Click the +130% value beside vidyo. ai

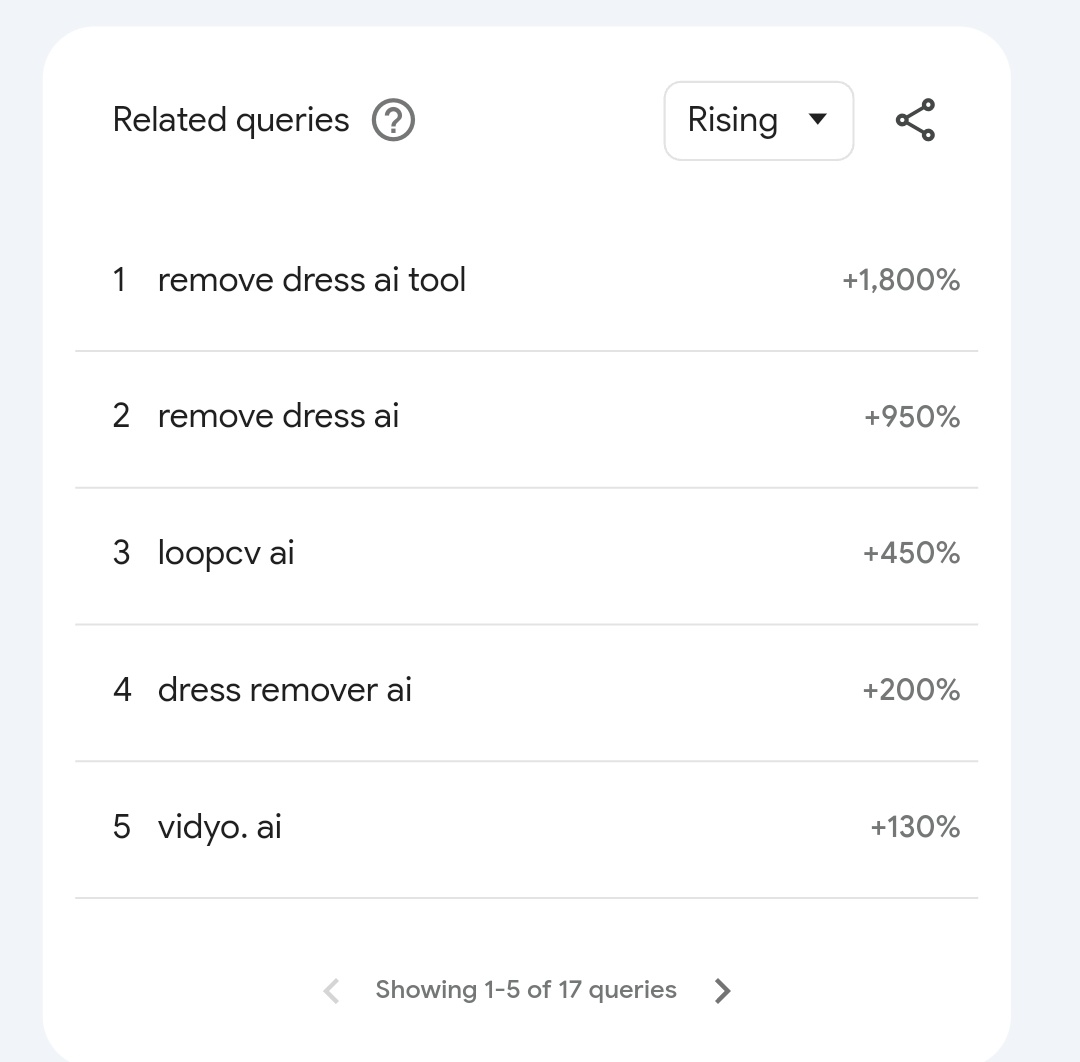915,827
